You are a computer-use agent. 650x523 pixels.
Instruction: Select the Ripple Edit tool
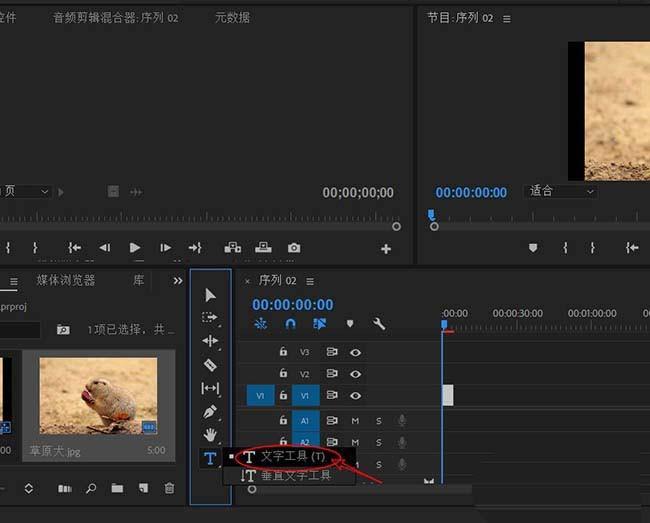coord(210,341)
